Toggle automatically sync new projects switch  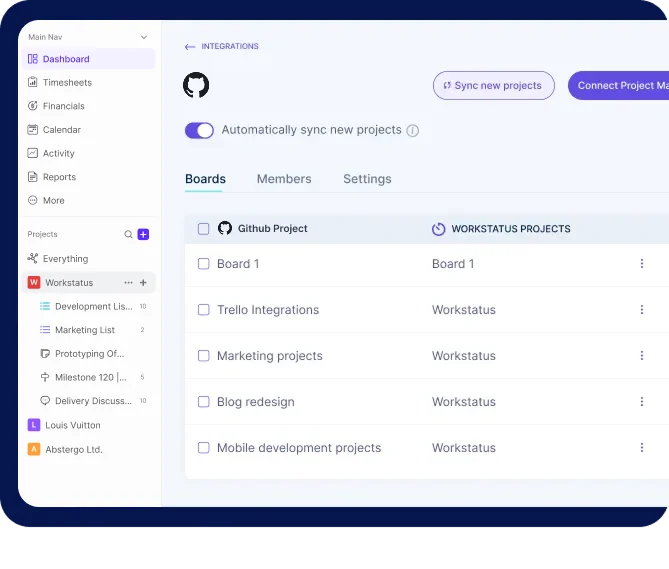tap(199, 131)
